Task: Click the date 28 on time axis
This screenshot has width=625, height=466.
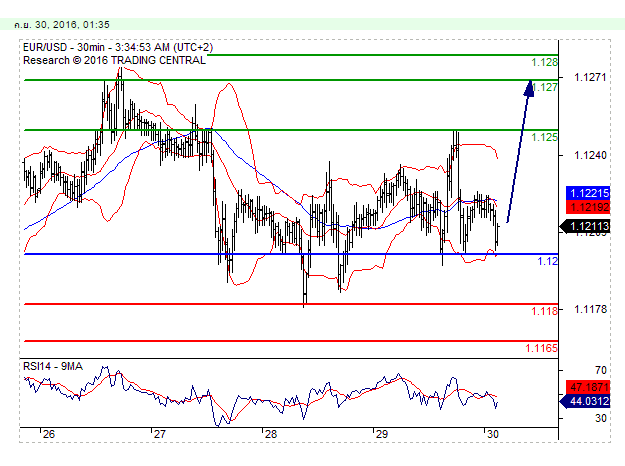Action: coord(271,435)
